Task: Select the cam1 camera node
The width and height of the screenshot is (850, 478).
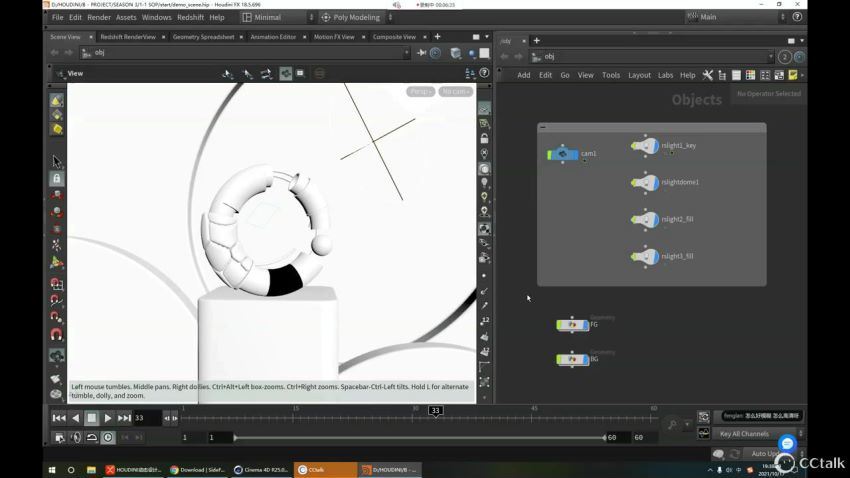Action: click(563, 154)
